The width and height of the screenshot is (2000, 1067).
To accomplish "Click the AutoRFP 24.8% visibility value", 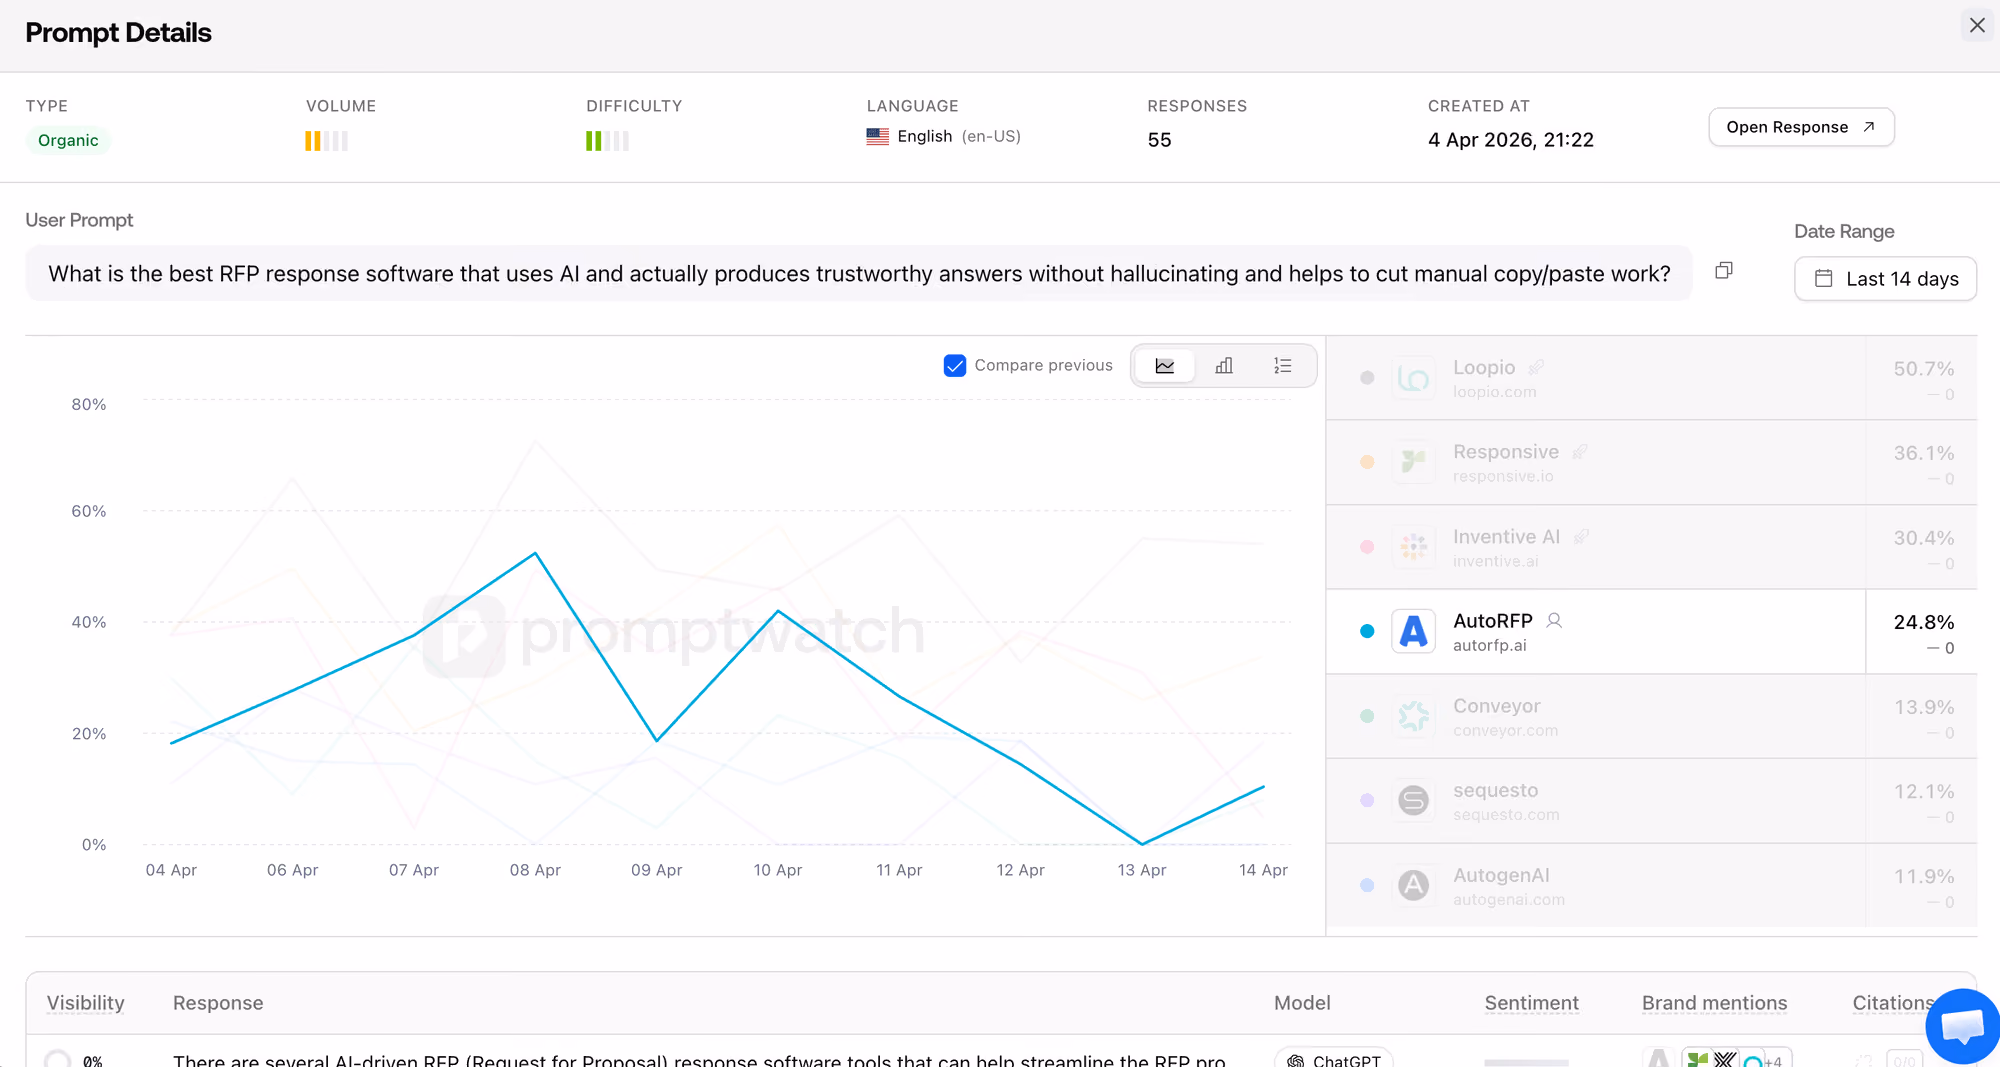I will click(x=1923, y=622).
